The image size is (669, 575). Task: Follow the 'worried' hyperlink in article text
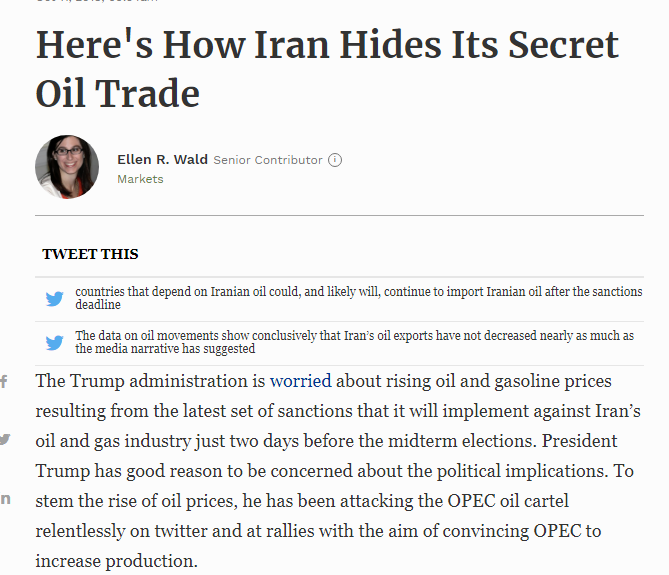point(300,381)
